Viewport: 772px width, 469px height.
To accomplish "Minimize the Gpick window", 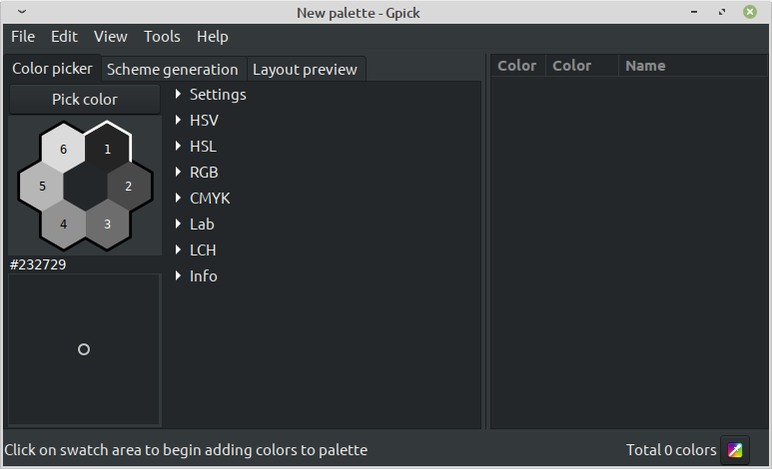I will [694, 12].
